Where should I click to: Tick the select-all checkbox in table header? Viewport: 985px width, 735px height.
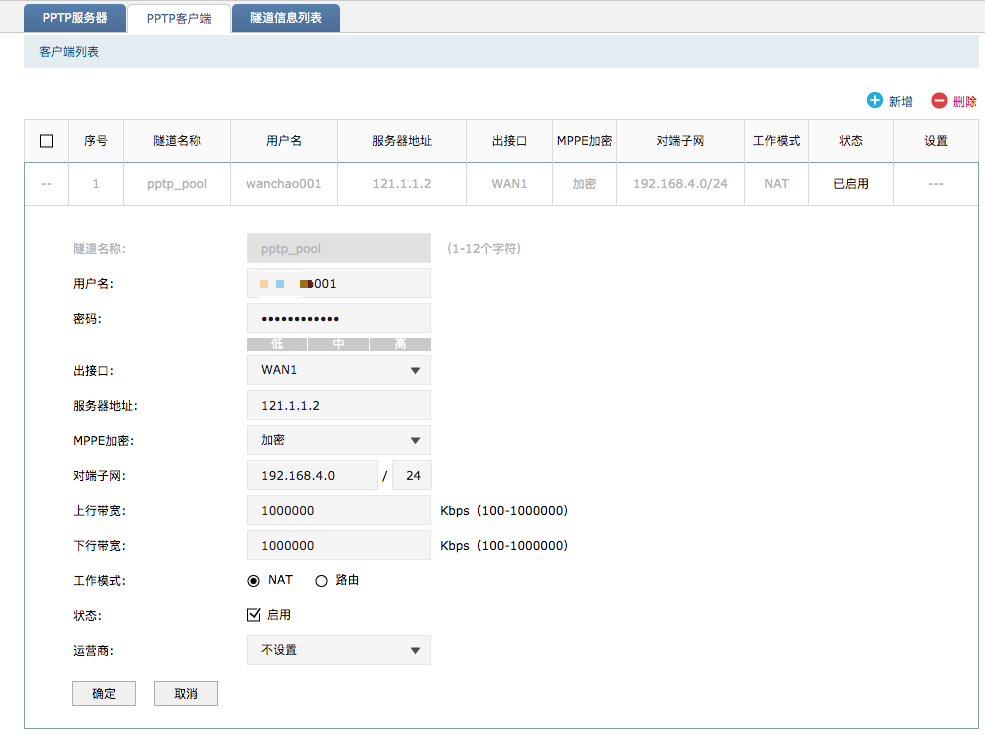click(46, 141)
